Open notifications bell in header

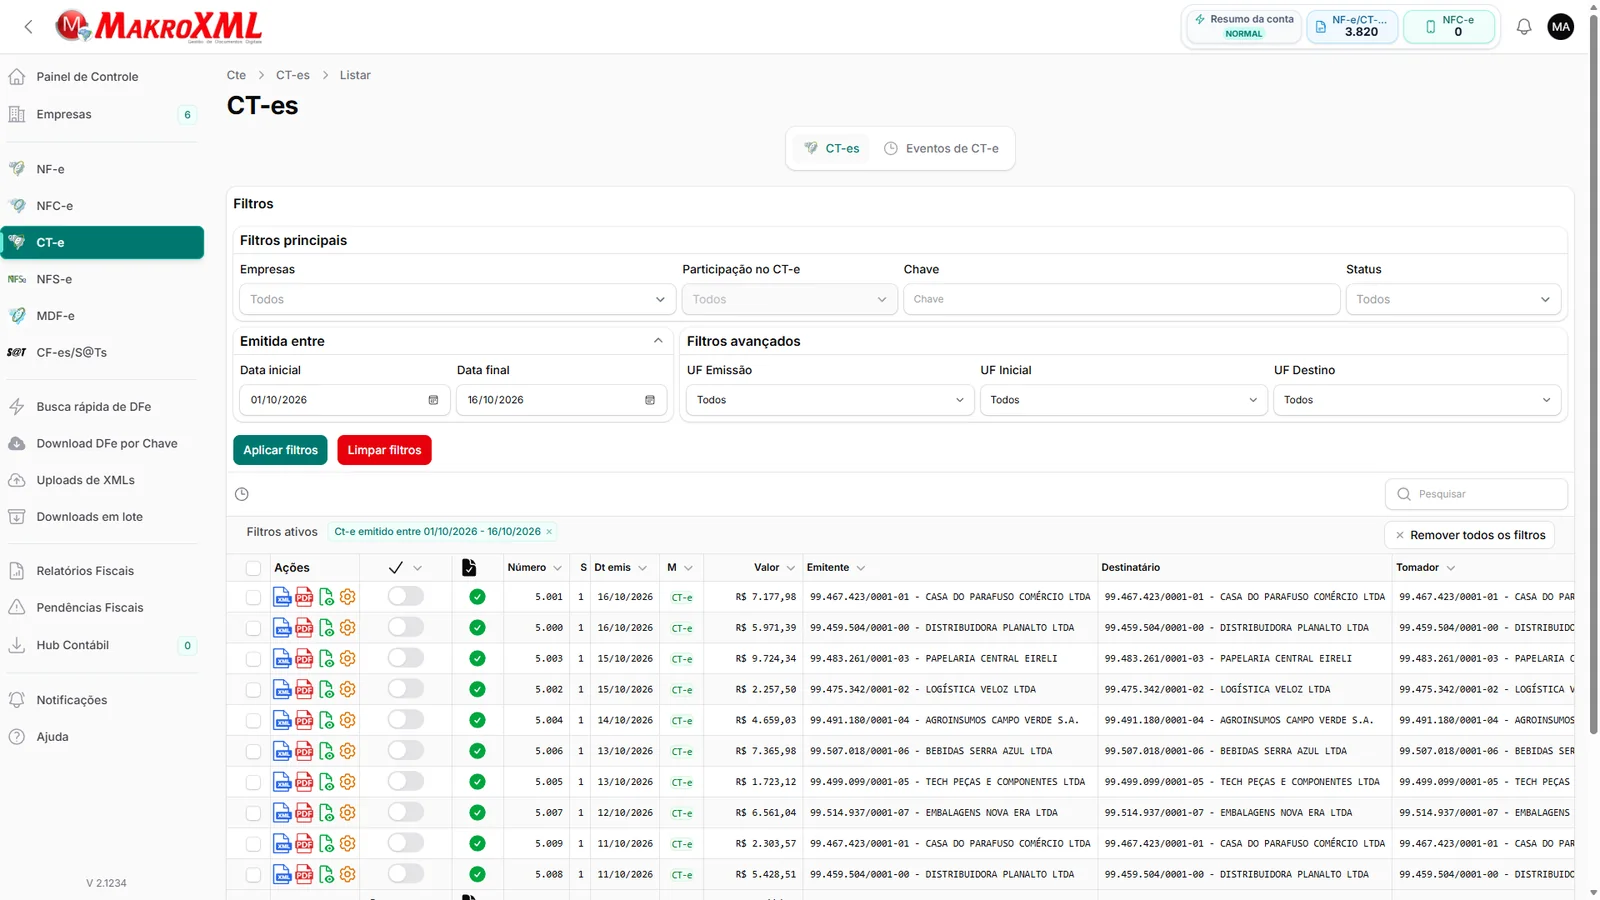1523,27
